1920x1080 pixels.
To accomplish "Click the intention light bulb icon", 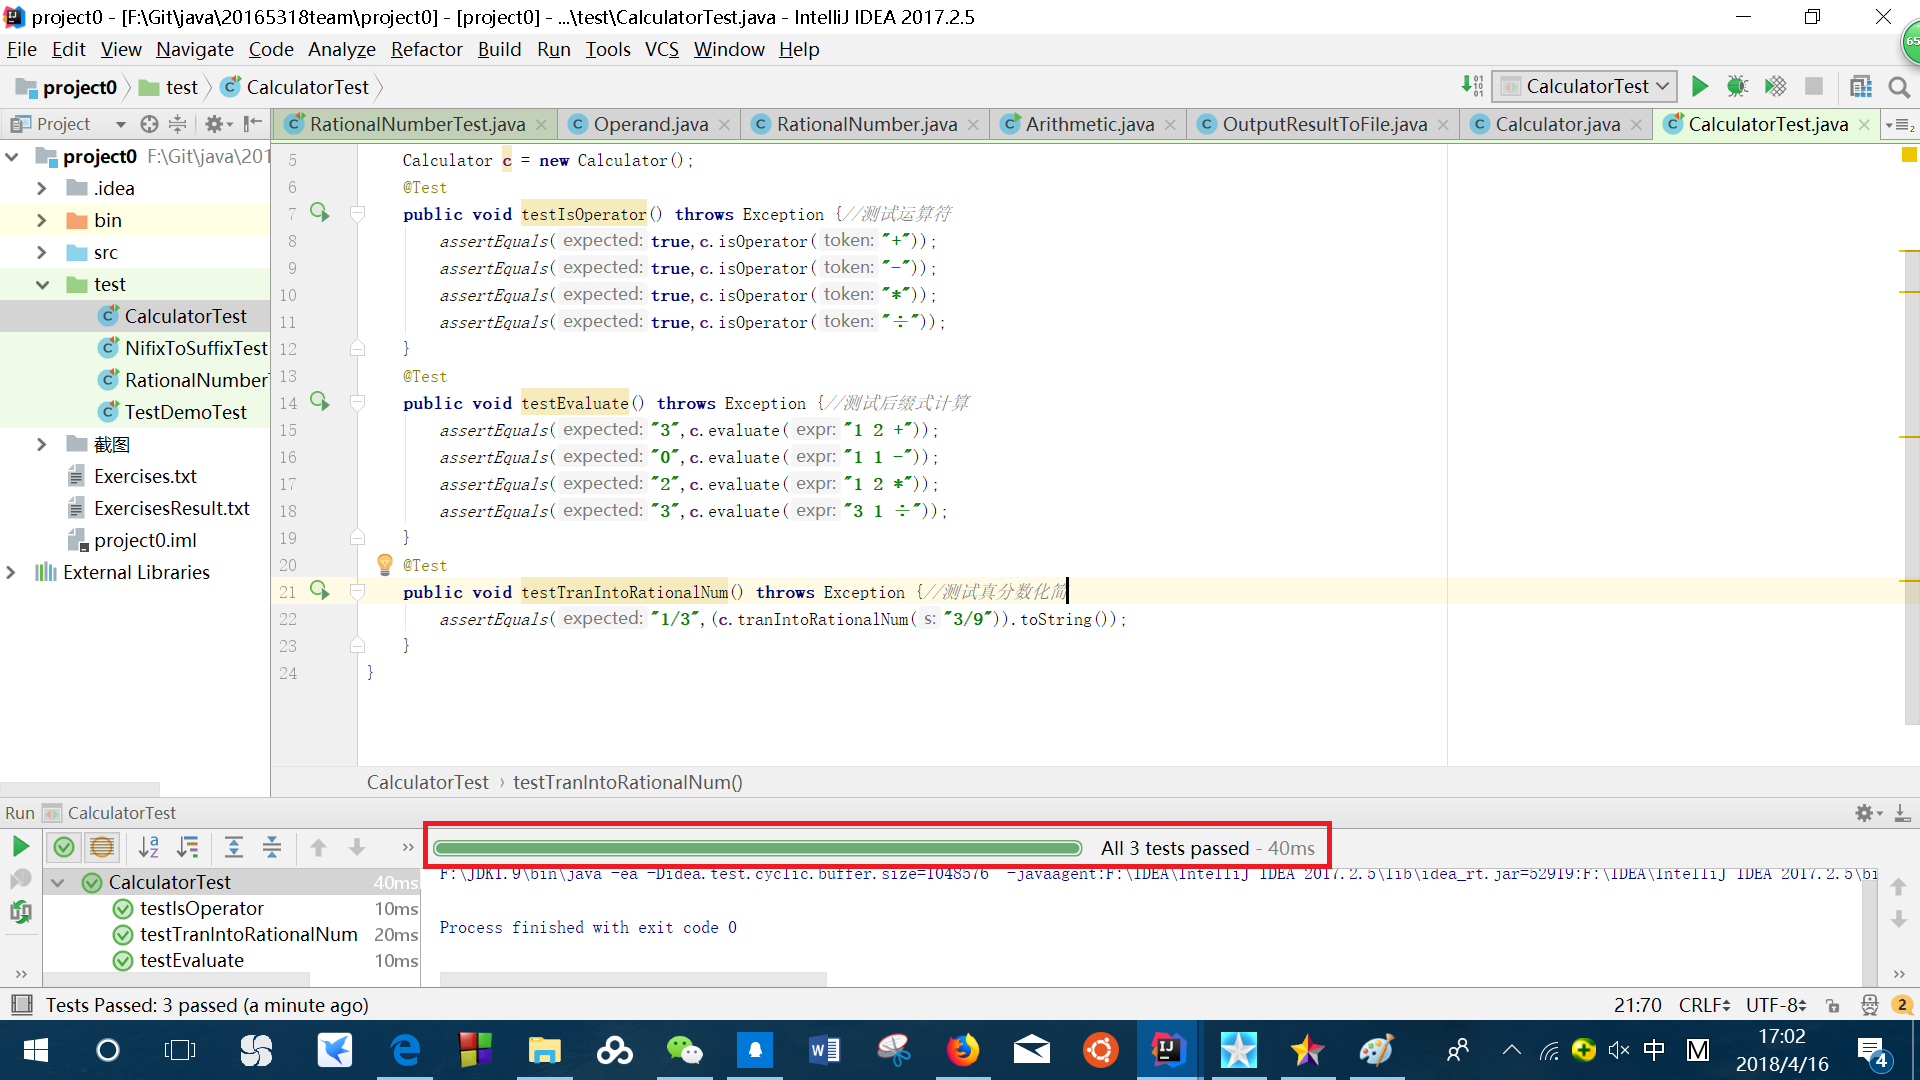I will (x=385, y=564).
